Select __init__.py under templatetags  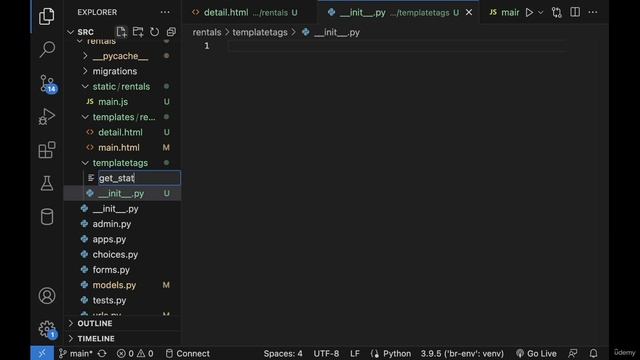click(122, 193)
